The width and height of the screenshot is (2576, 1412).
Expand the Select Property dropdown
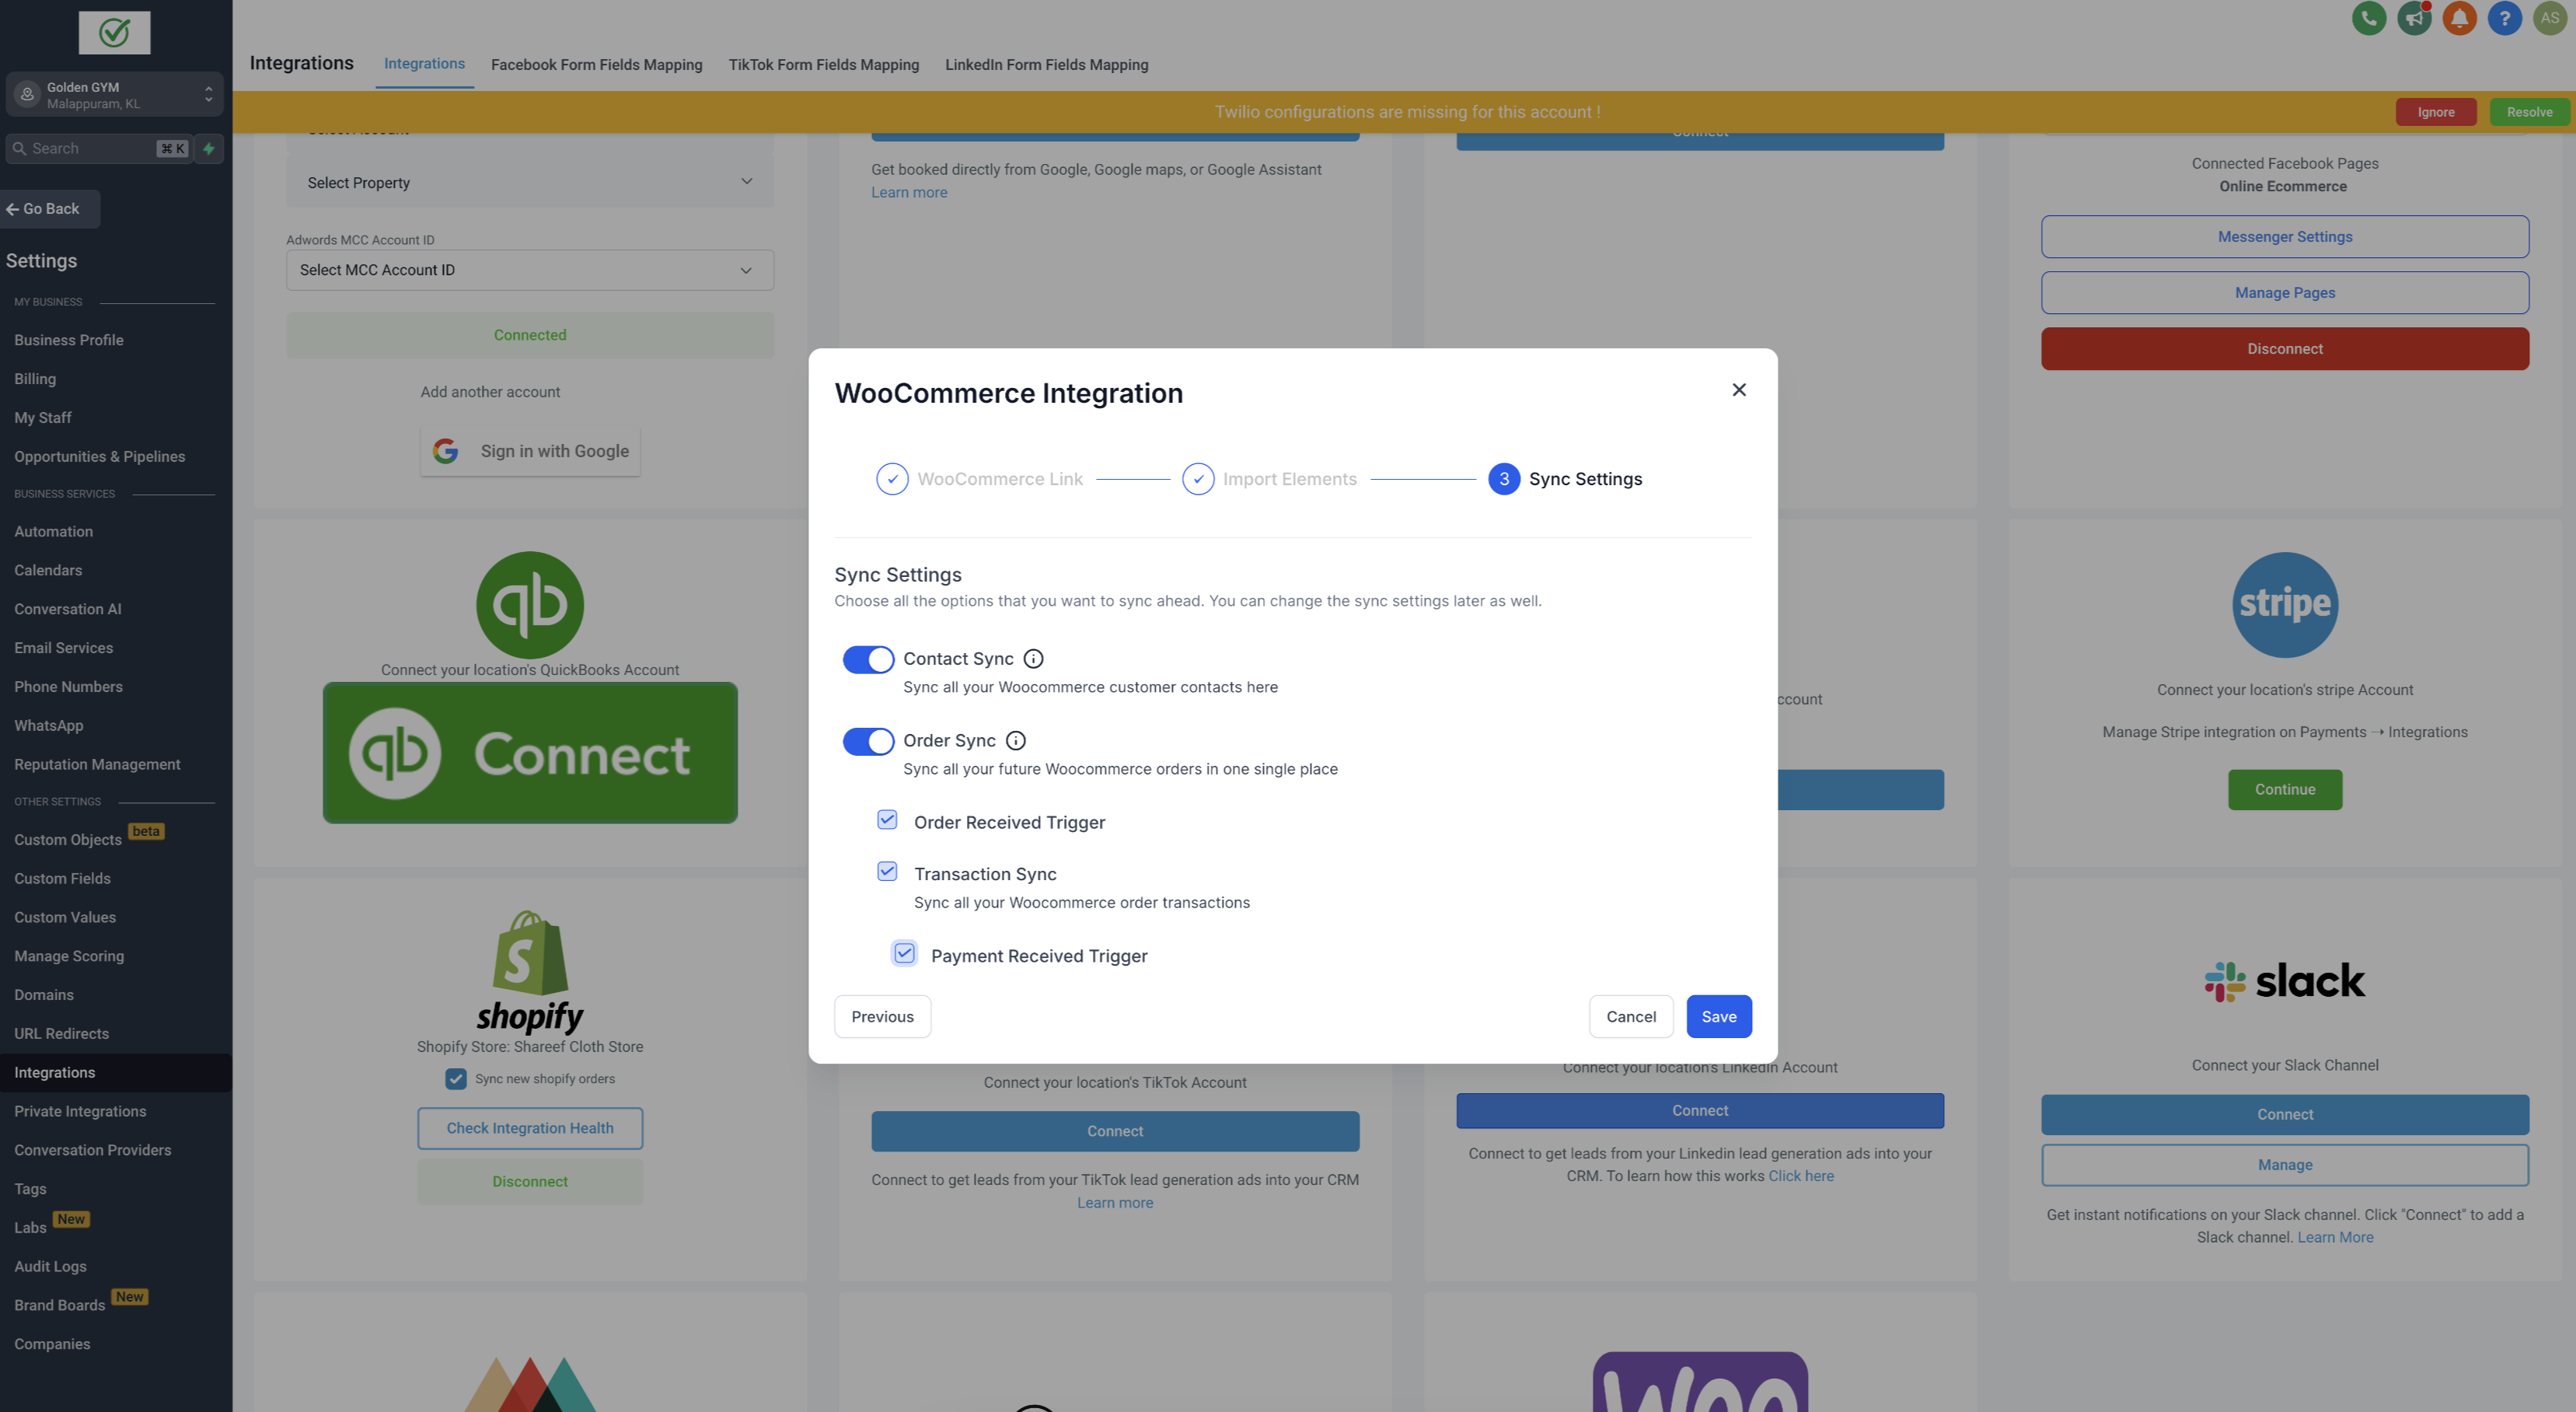(x=529, y=182)
